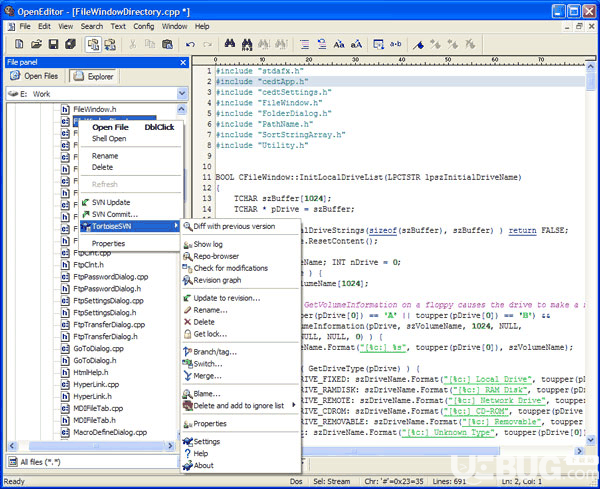The image size is (600, 489).
Task: Open the File menu
Action: pos(25,26)
